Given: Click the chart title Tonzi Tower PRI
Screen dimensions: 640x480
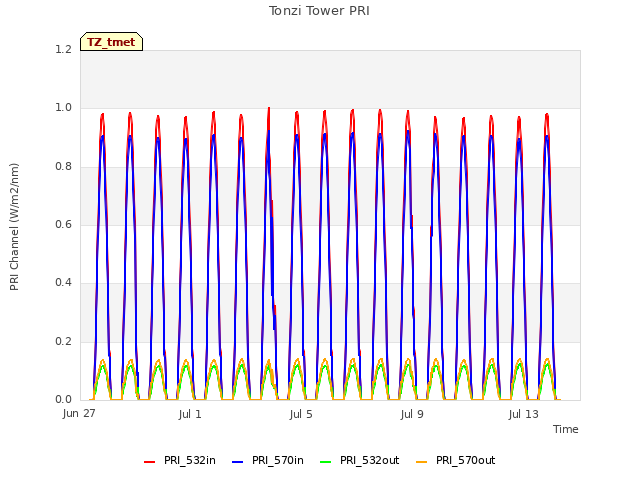Looking at the screenshot, I should [x=319, y=11].
